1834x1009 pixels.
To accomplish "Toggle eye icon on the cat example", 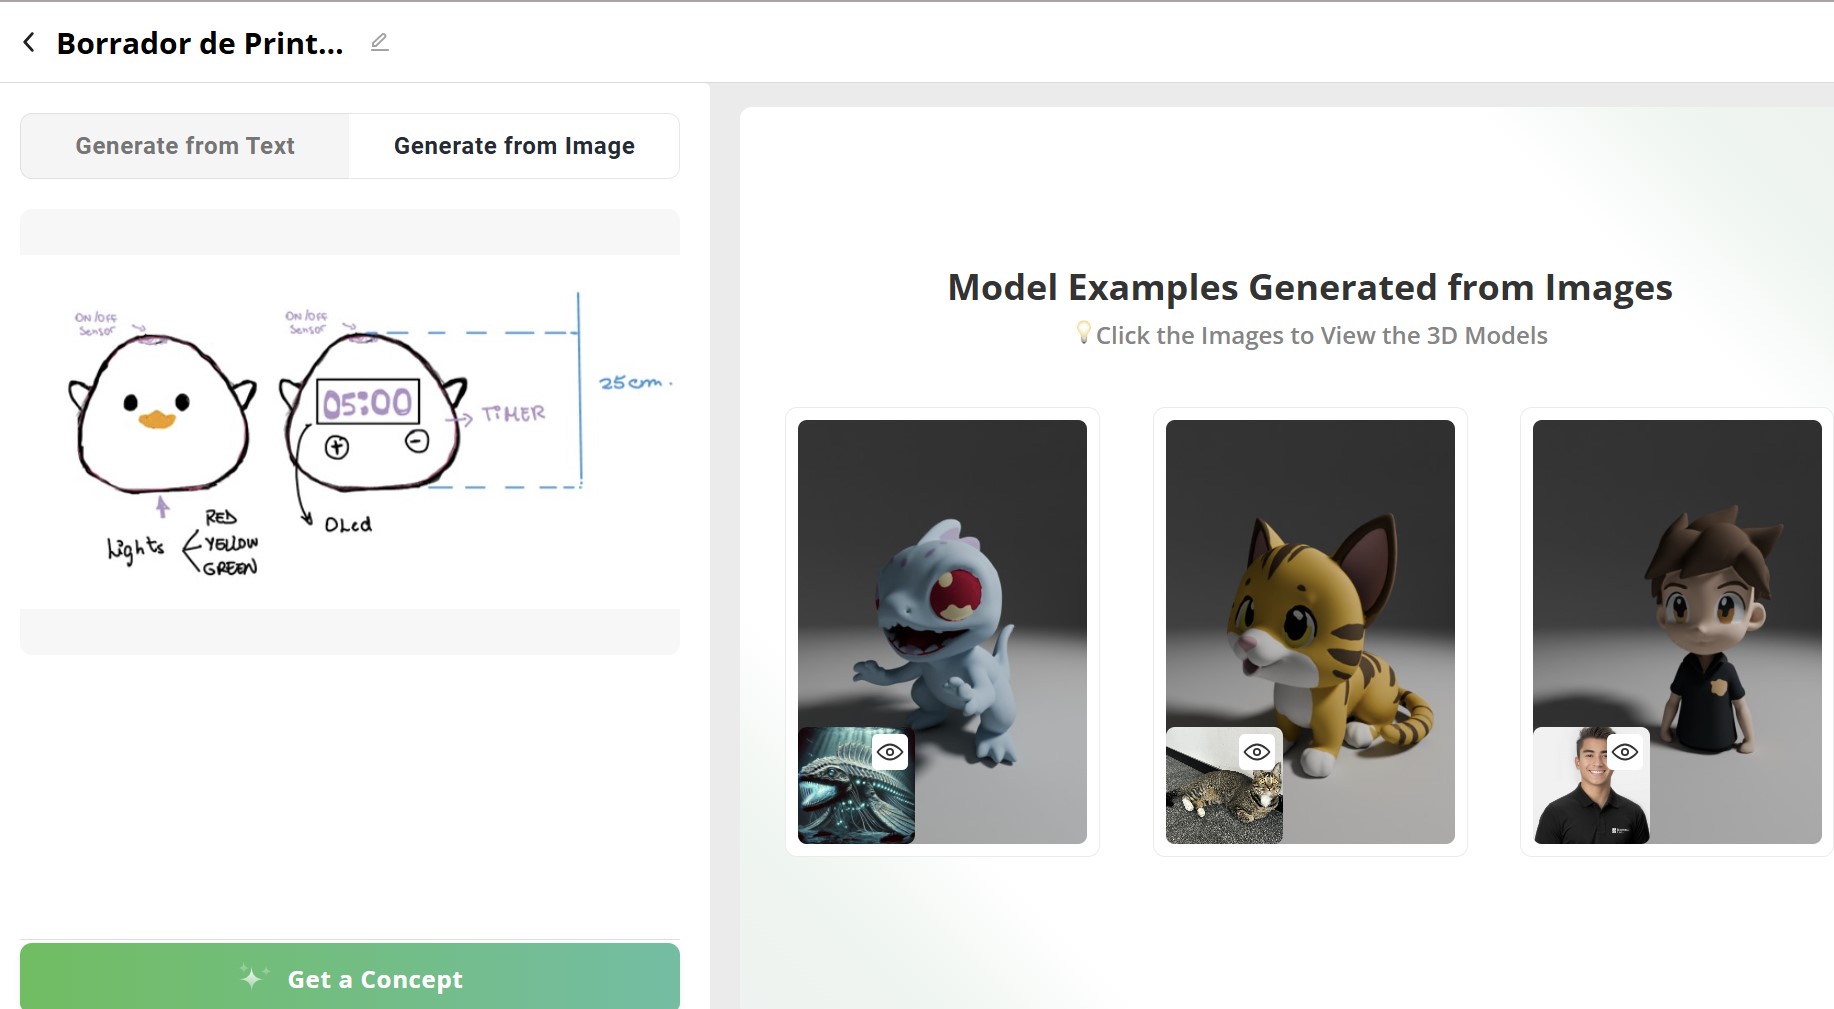I will click(x=1257, y=752).
